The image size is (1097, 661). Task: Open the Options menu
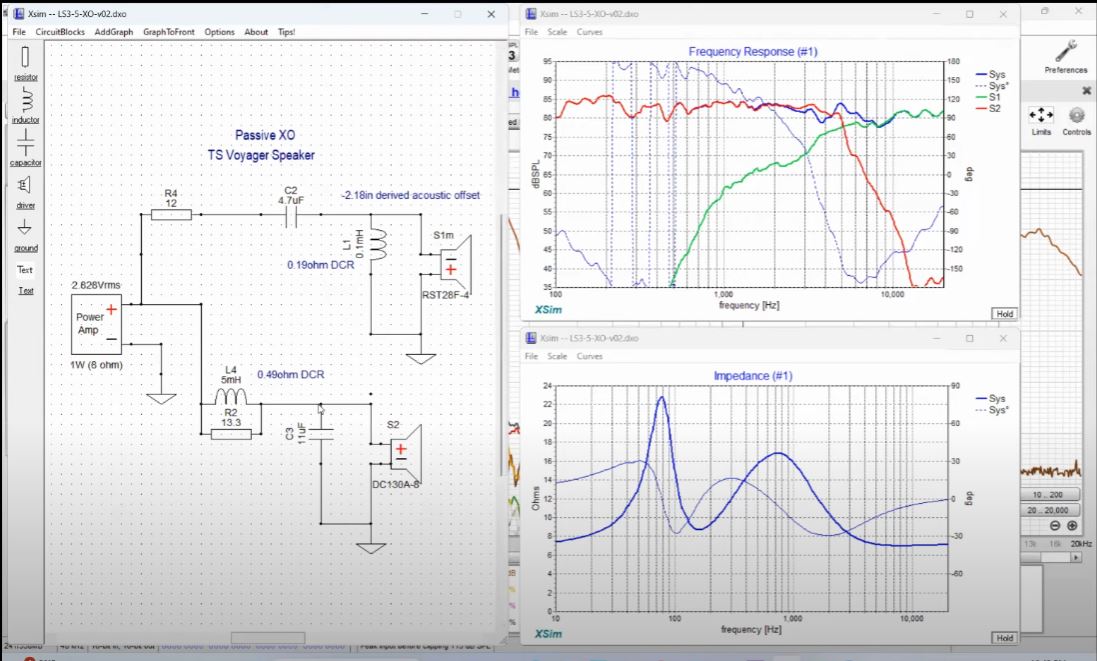click(220, 31)
